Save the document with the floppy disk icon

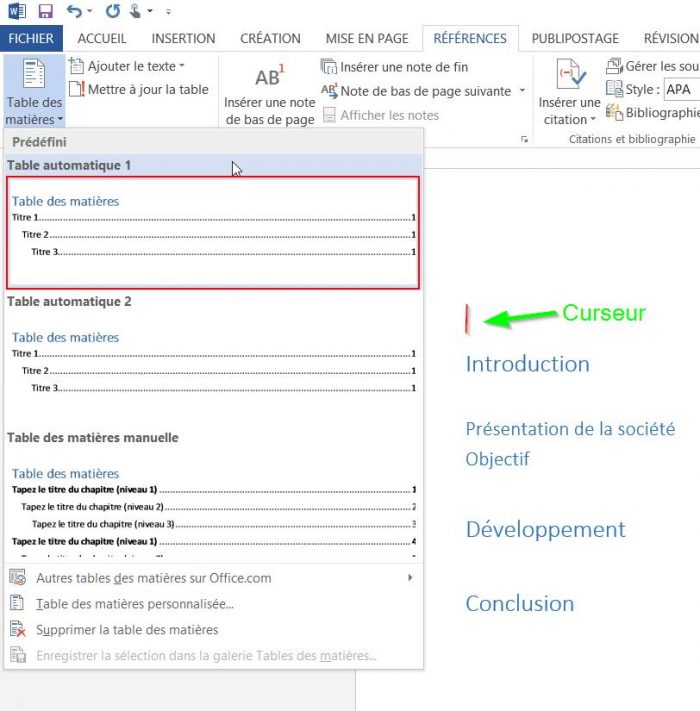point(45,11)
